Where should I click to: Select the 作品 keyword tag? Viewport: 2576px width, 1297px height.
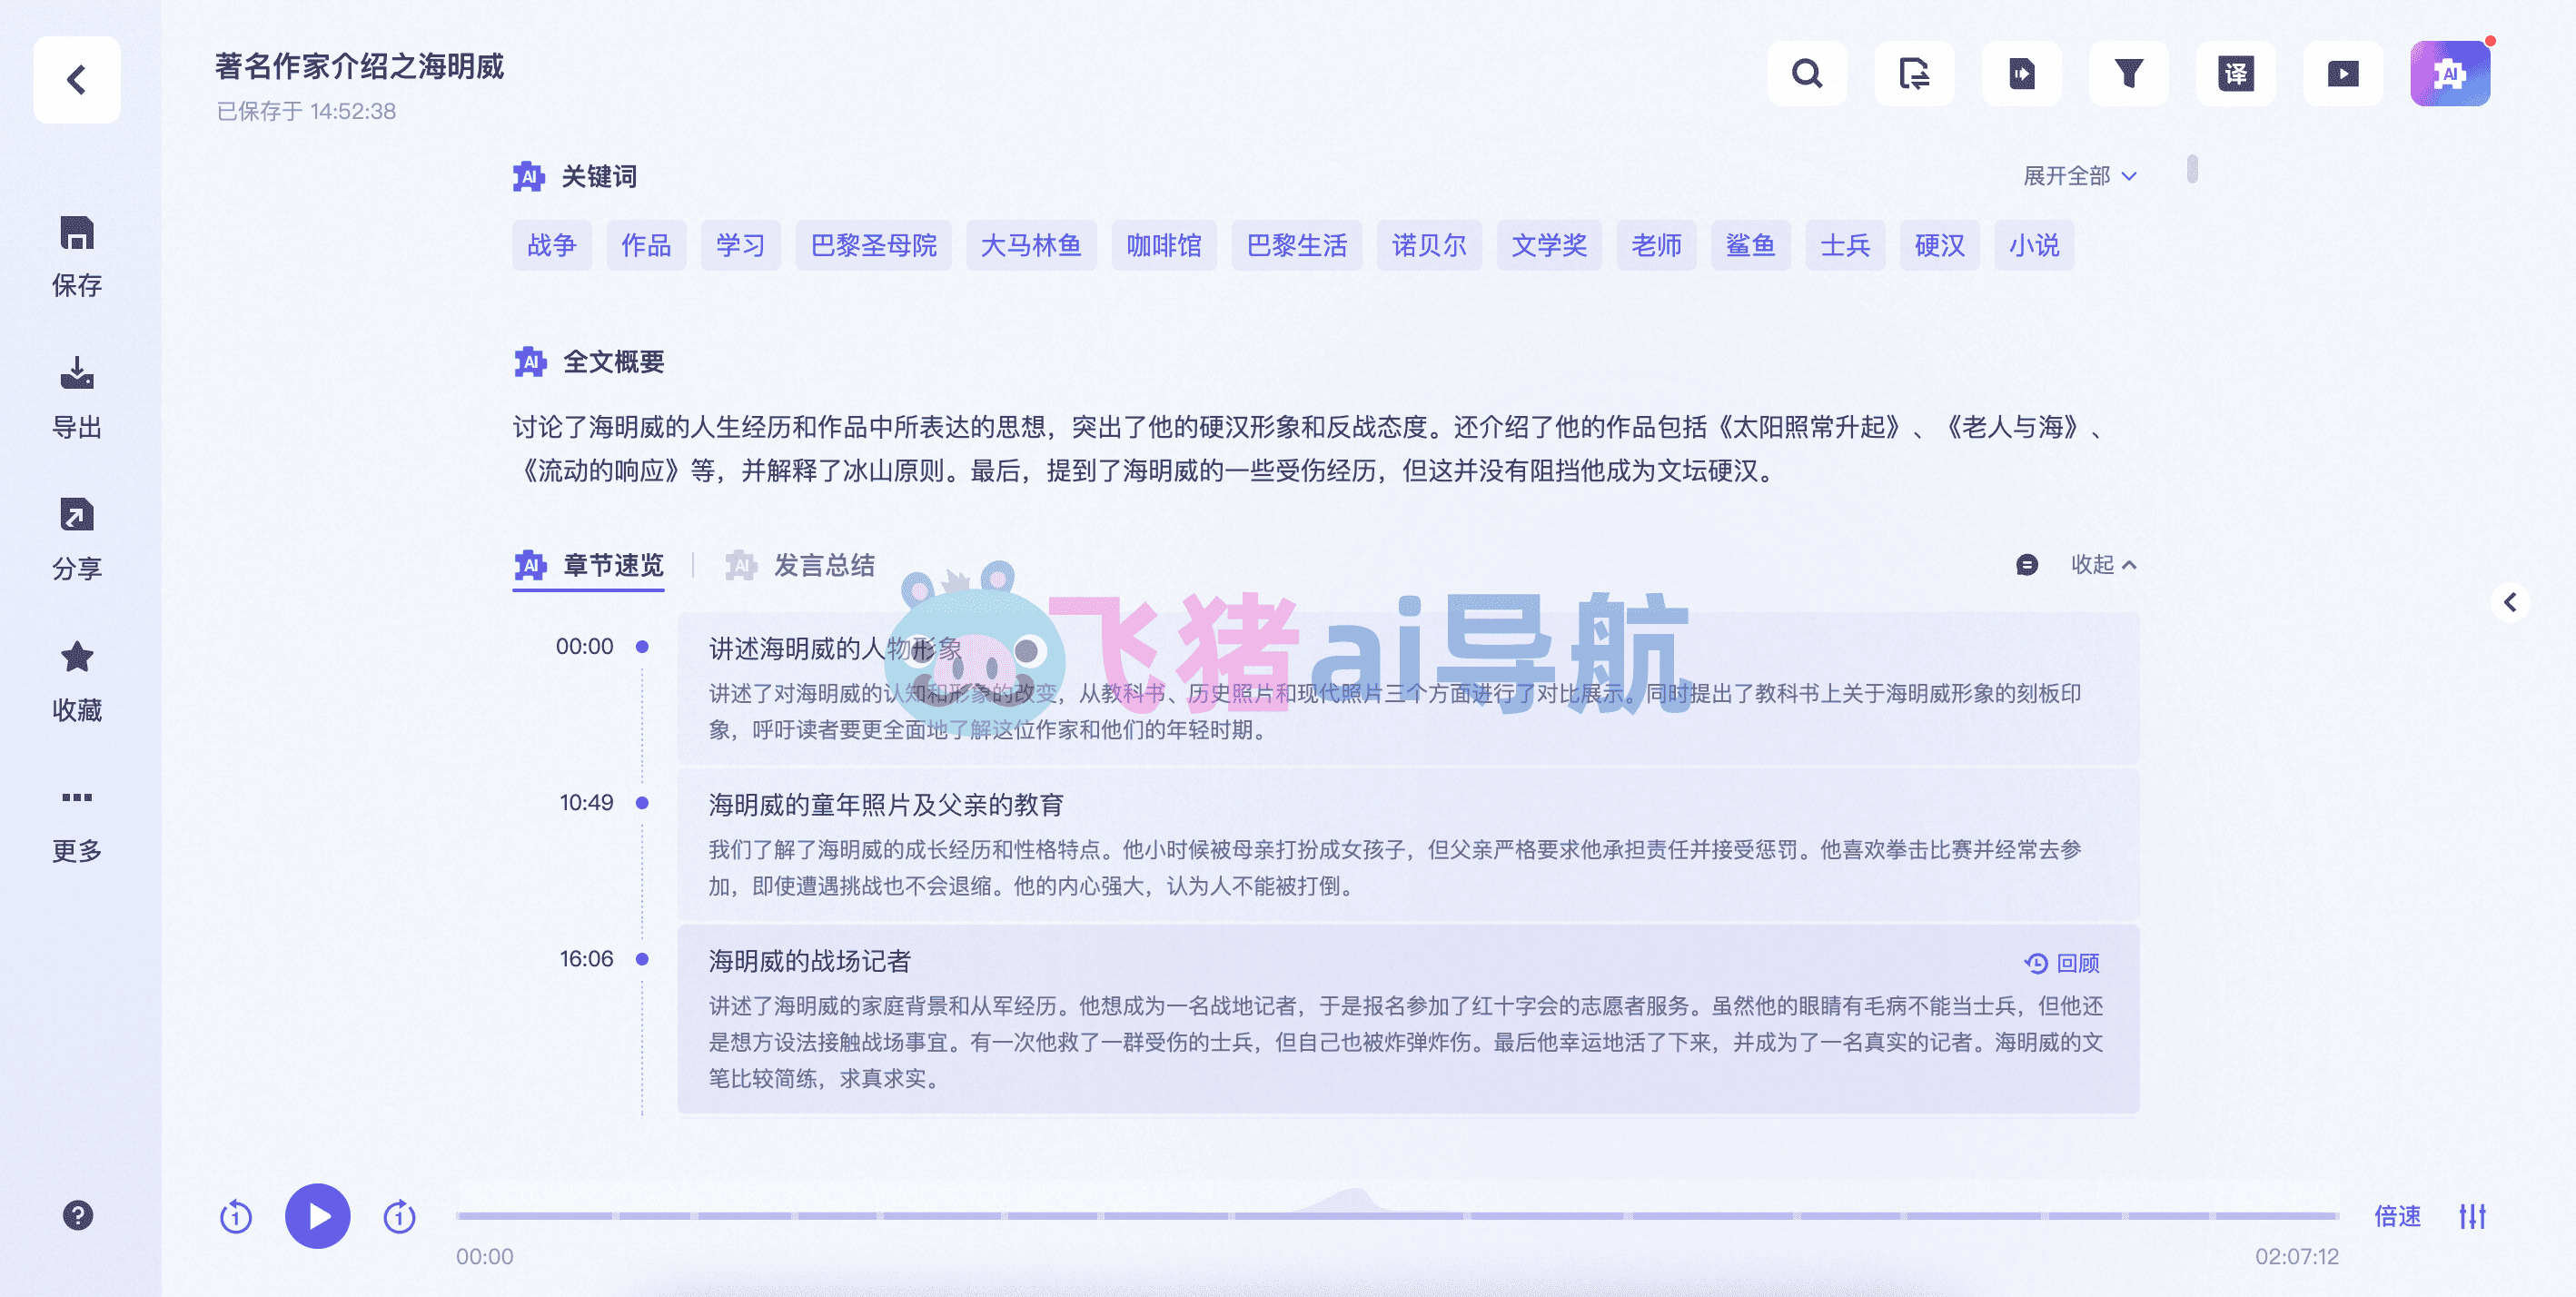(646, 245)
